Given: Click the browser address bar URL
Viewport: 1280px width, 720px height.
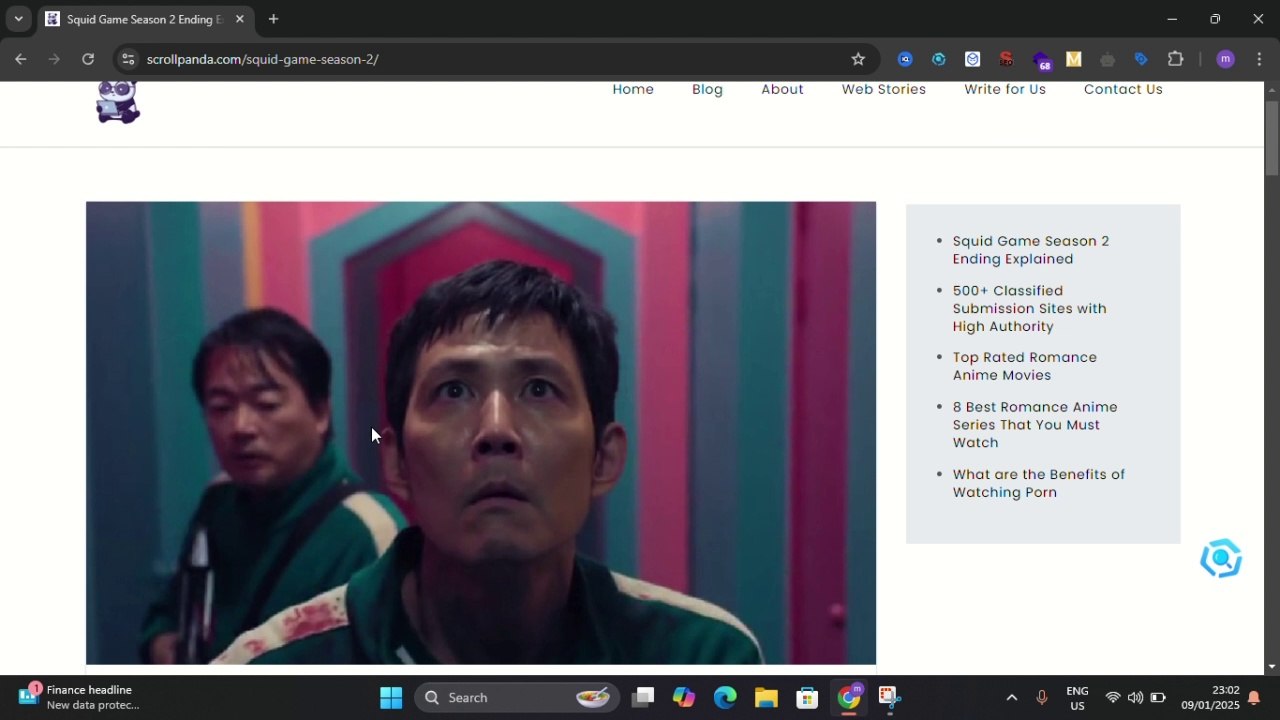Looking at the screenshot, I should pyautogui.click(x=262, y=59).
